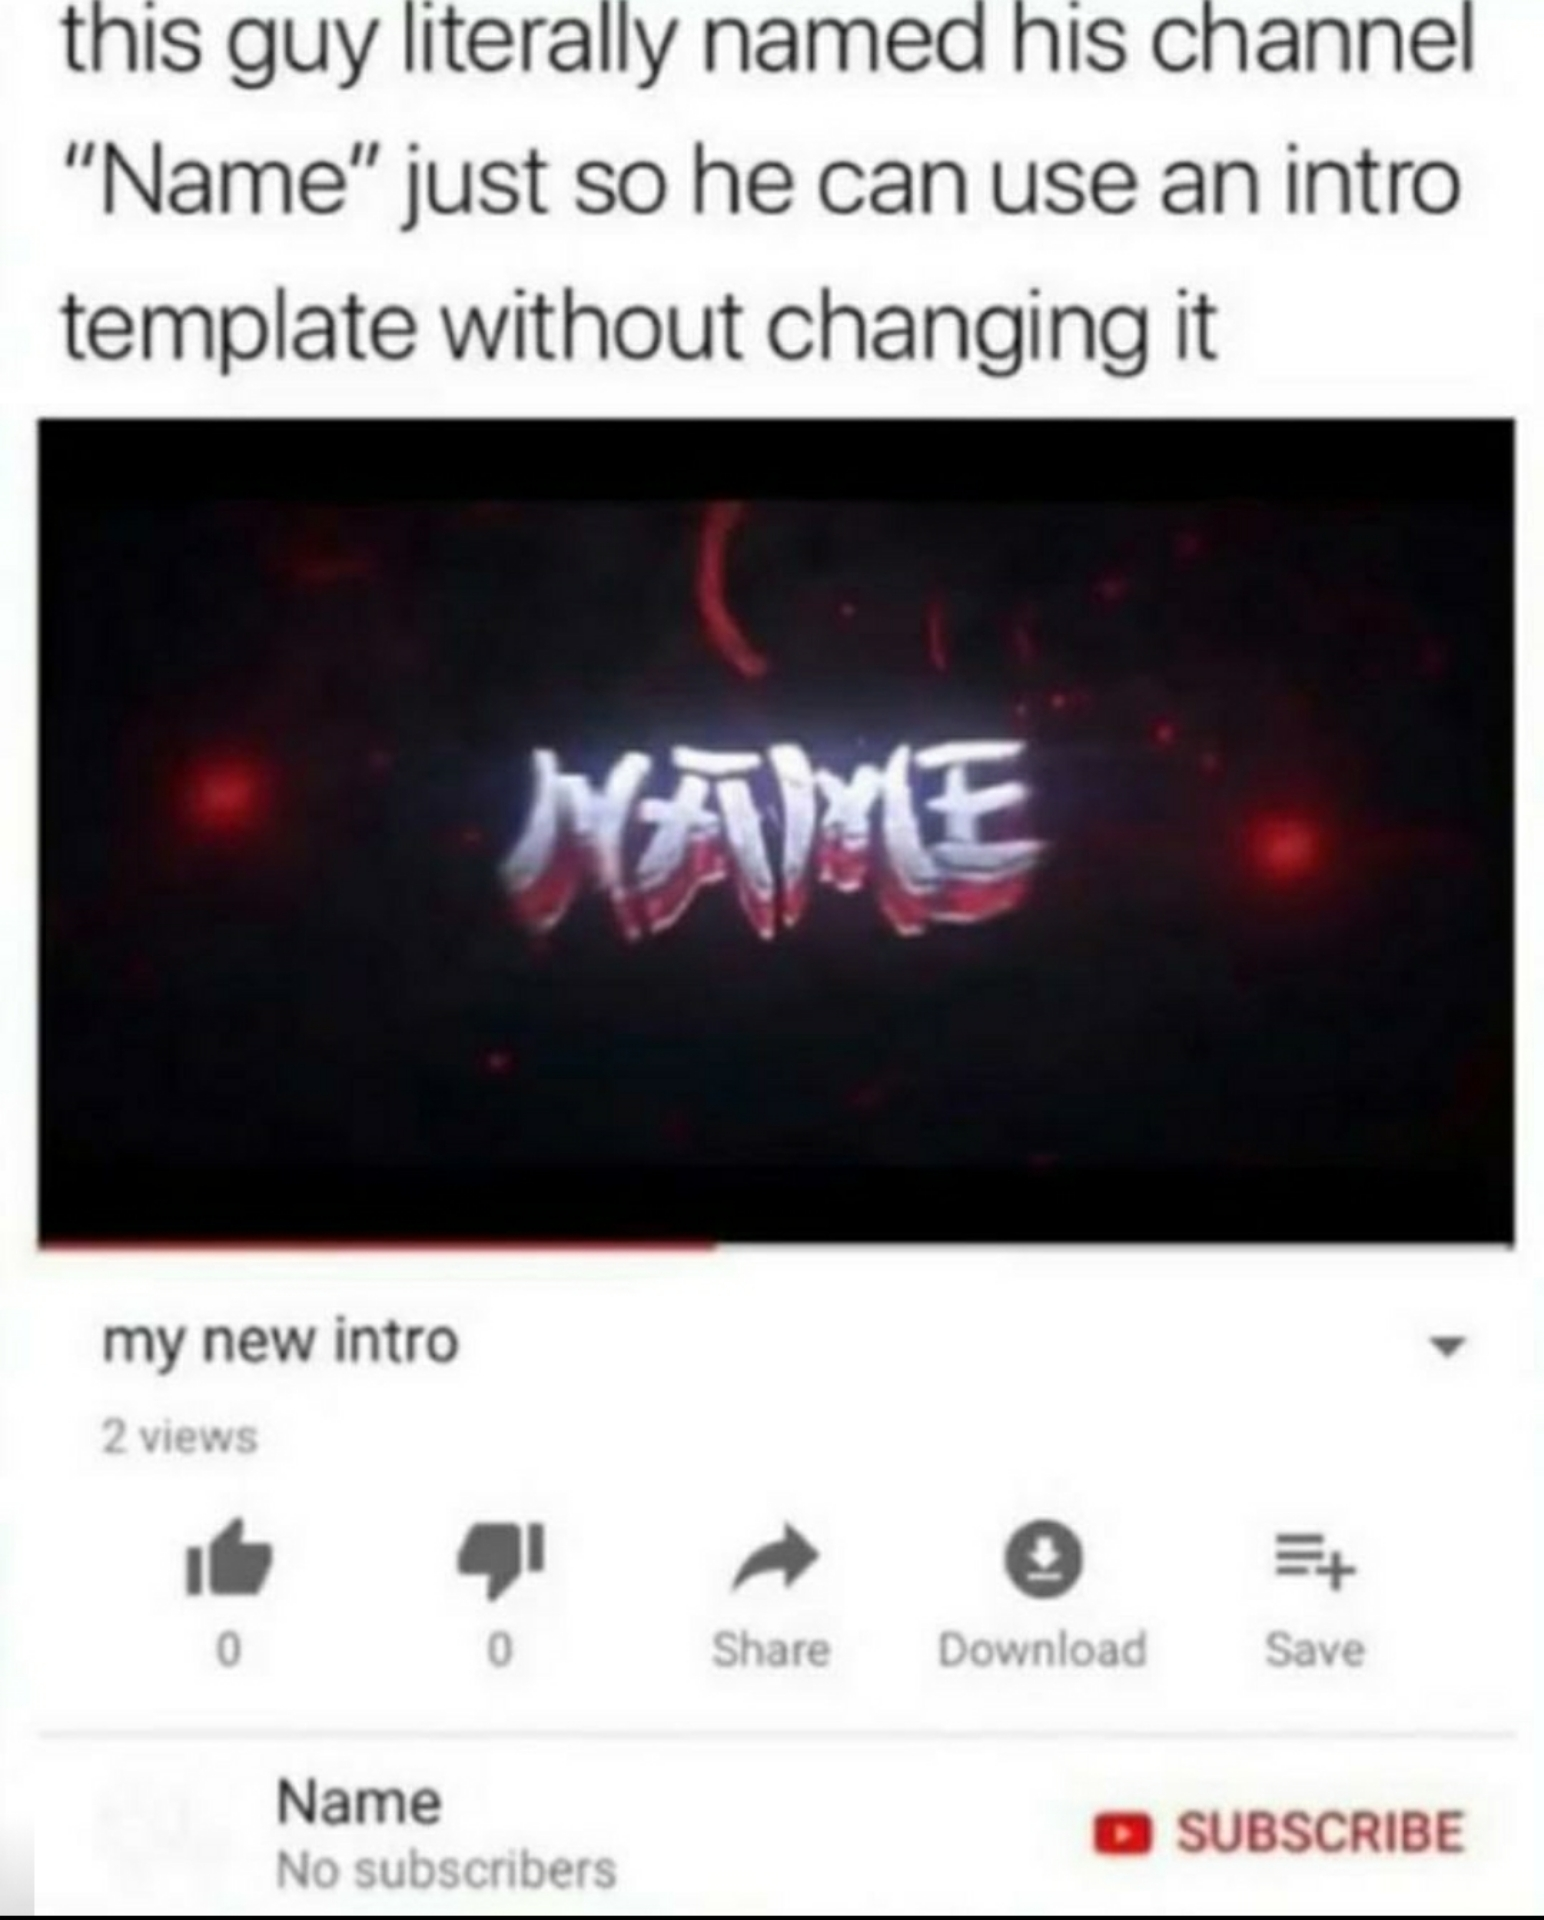1544x1920 pixels.
Task: Click the channel avatar beside Name
Action: [160, 1830]
